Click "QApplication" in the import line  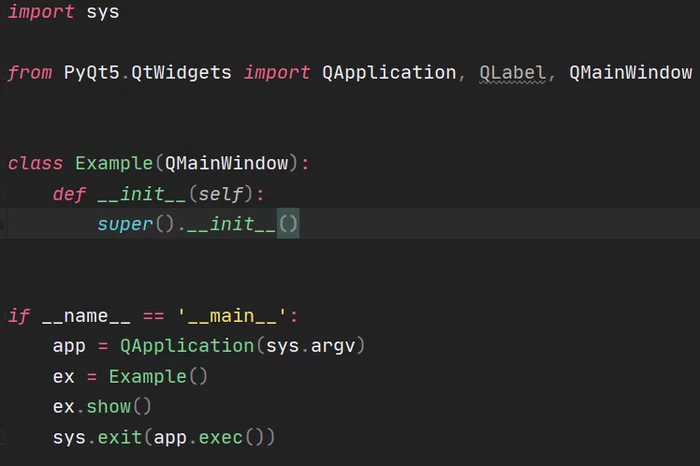389,72
